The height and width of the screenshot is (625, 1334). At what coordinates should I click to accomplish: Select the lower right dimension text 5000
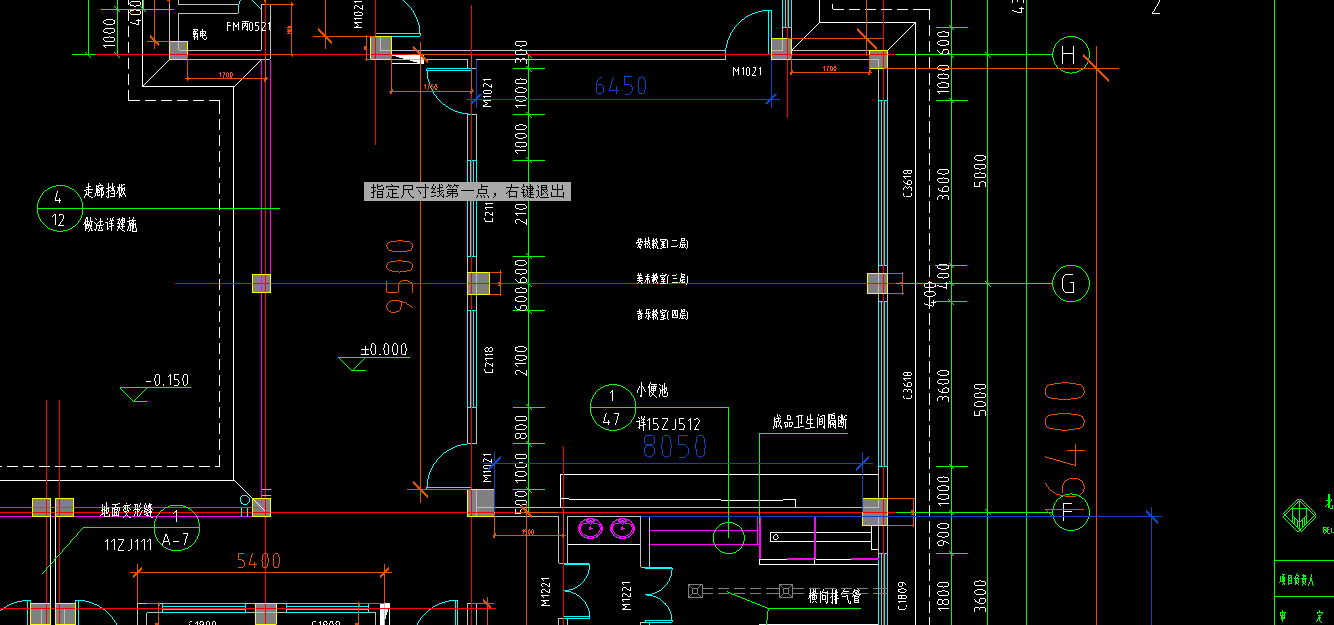[x=980, y=399]
